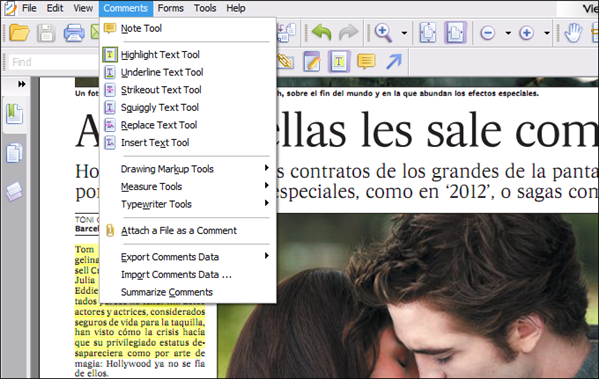Screen dimensions: 599x379
Task: Open the Layers sidebar panel
Action: [14, 192]
